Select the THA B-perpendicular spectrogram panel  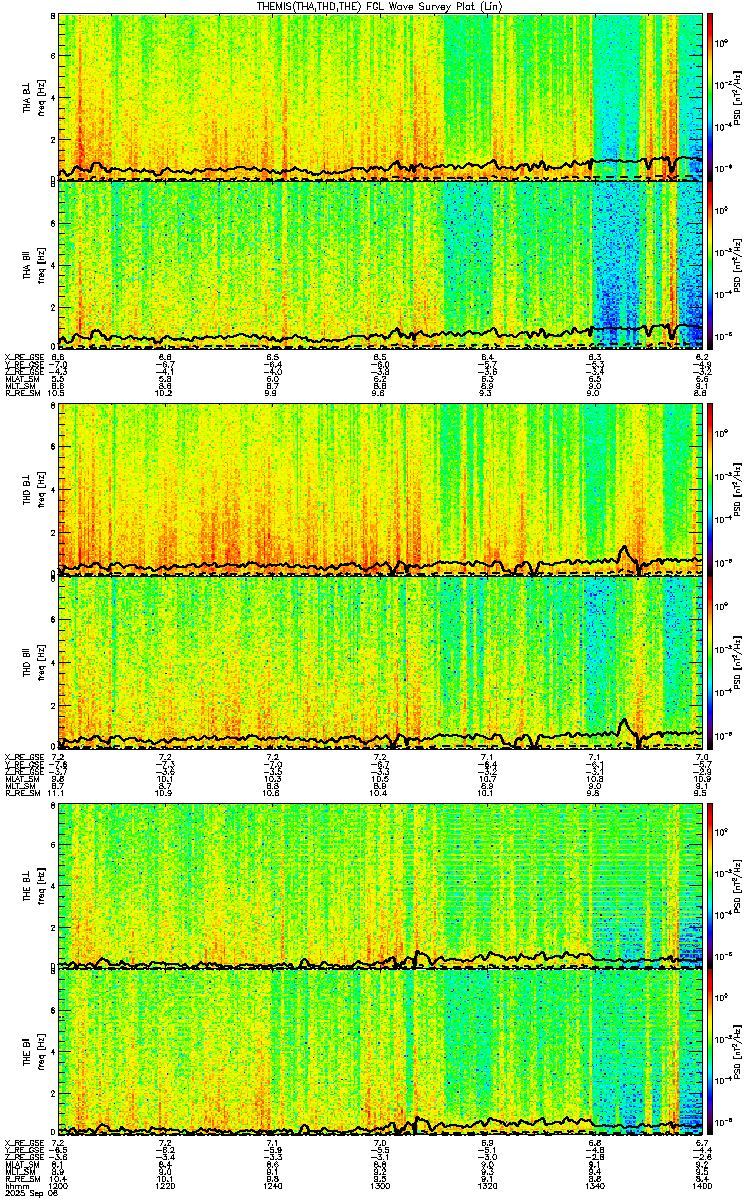click(381, 96)
